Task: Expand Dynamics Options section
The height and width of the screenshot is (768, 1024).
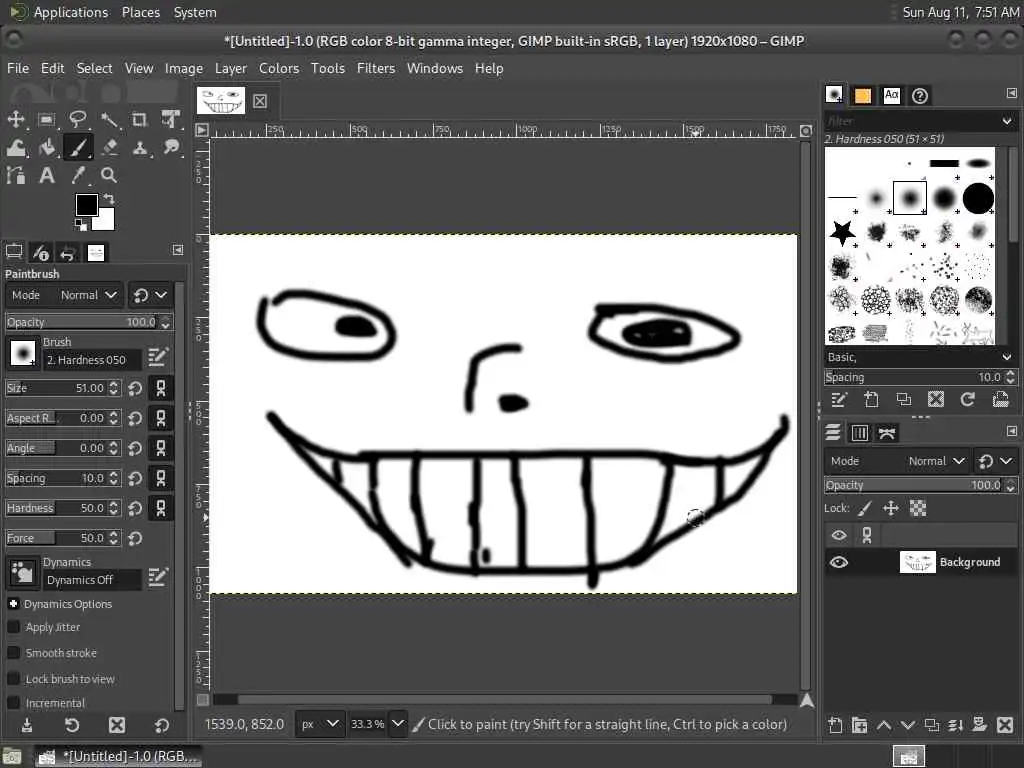Action: click(x=13, y=604)
